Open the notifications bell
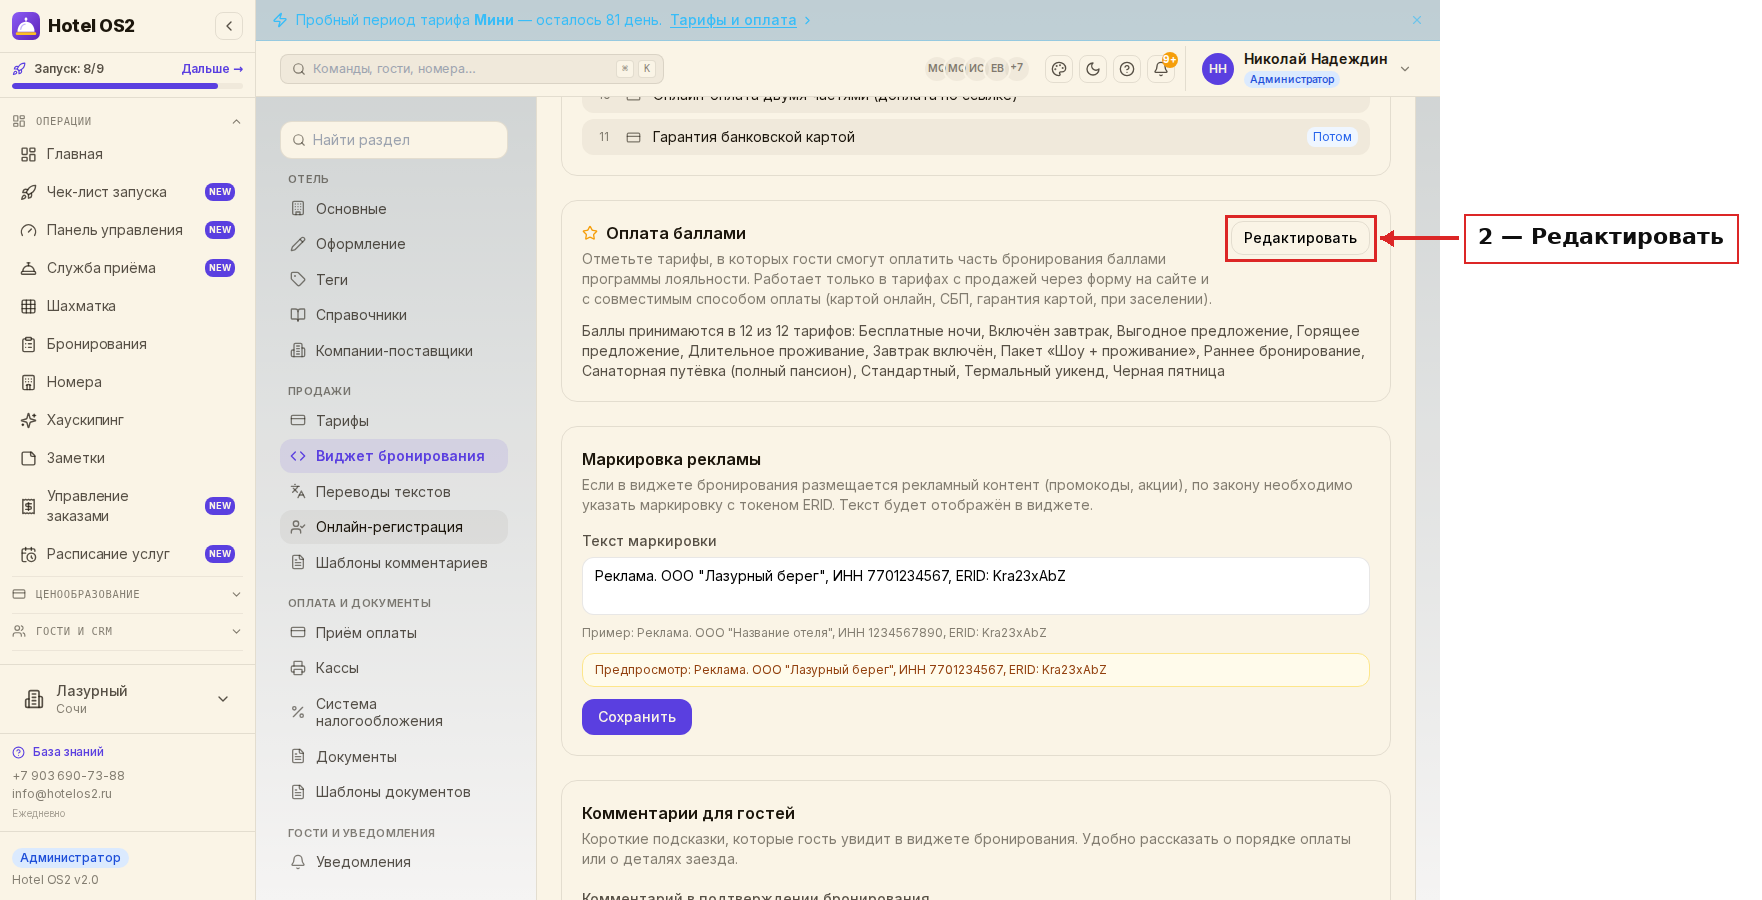Screen dimensions: 1762x900 [x=1161, y=69]
